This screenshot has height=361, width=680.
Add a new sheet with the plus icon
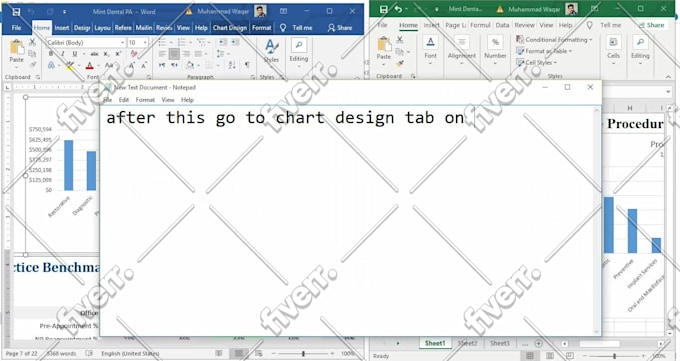[x=539, y=343]
